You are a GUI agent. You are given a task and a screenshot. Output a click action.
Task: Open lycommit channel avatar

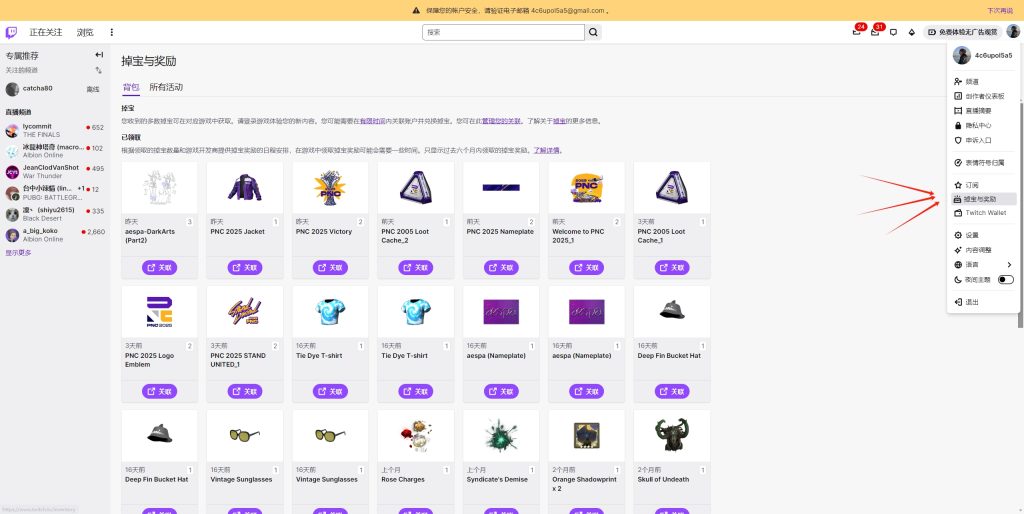tap(12, 131)
